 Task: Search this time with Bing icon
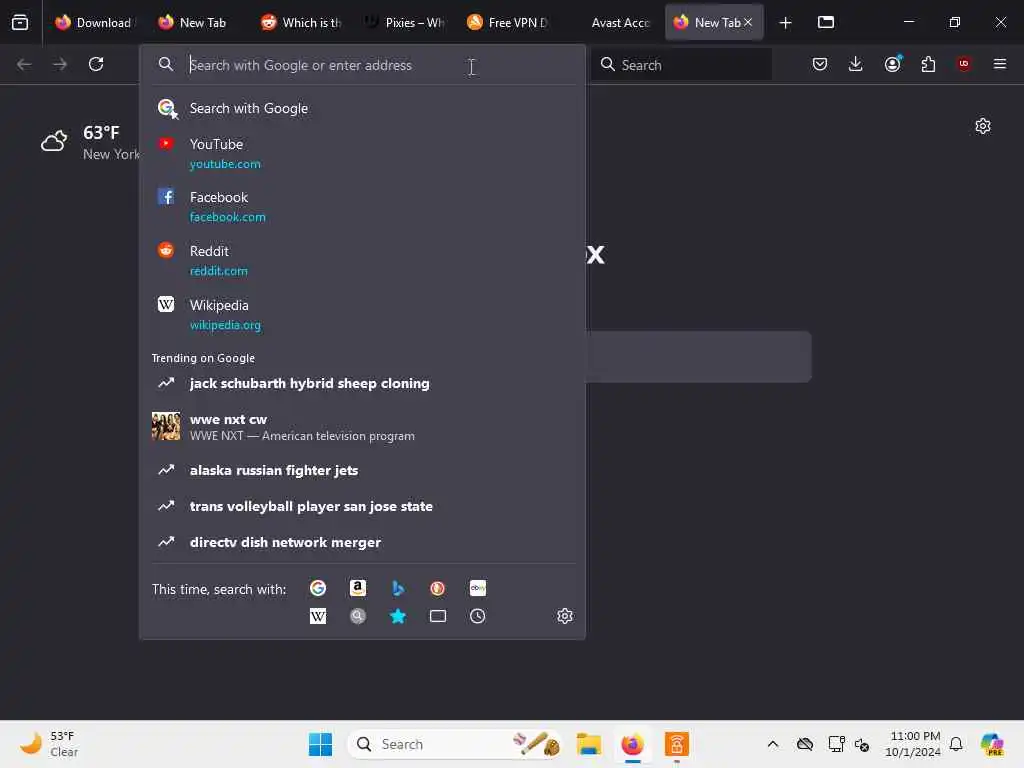tap(398, 588)
